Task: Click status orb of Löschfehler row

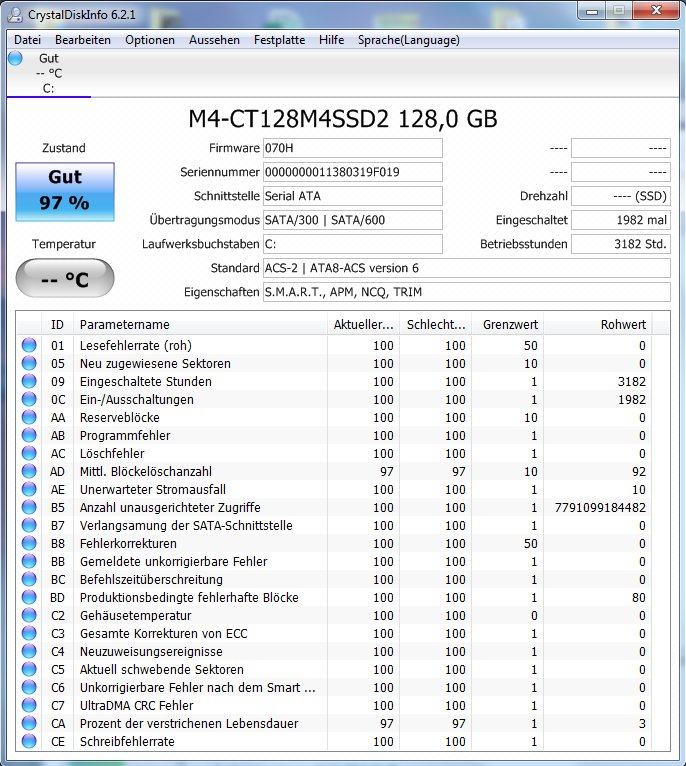Action: (29, 453)
